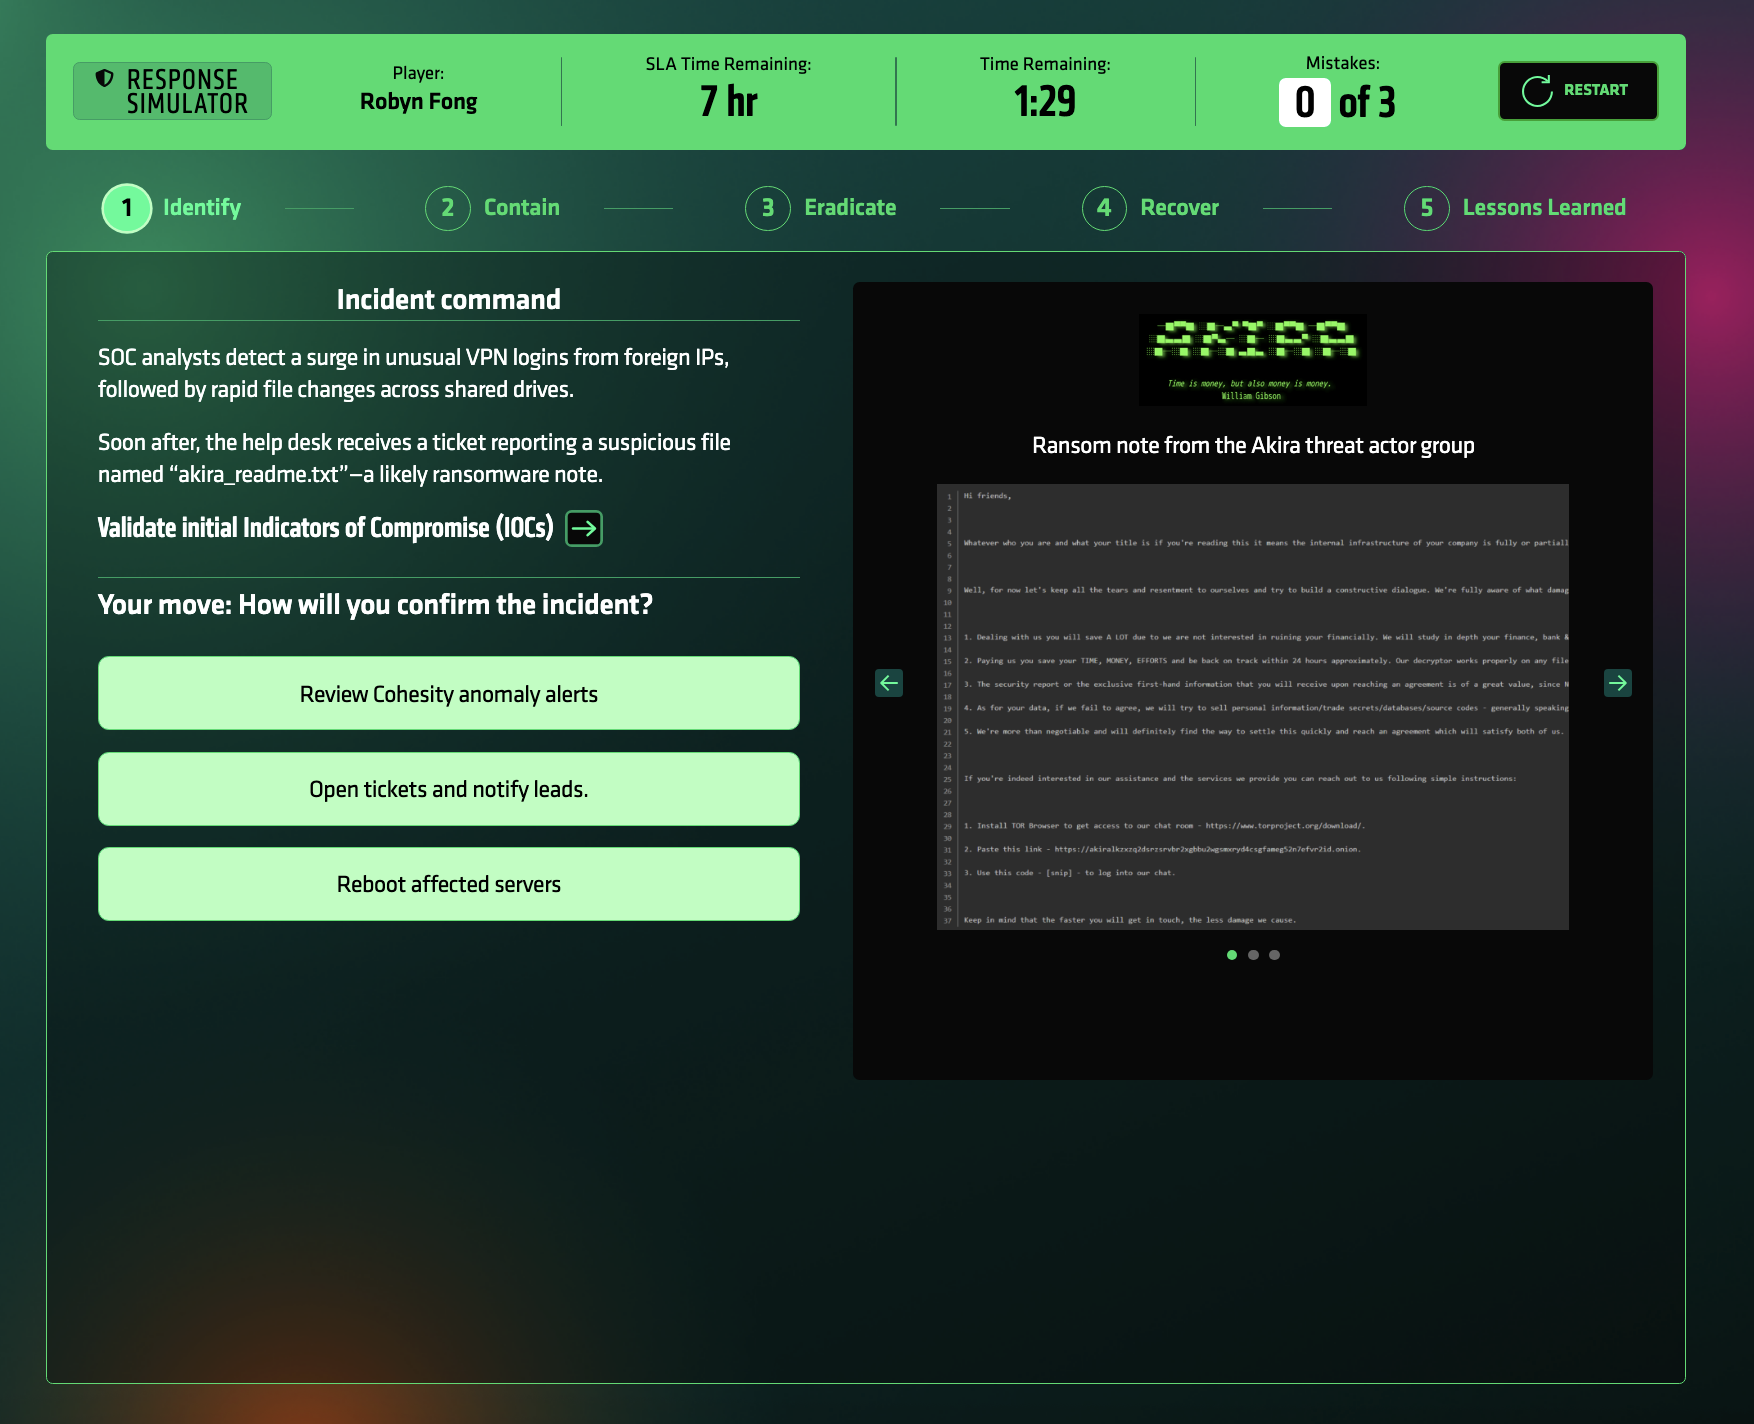
Task: Select step 5 Lessons Learned circle
Action: tap(1427, 208)
